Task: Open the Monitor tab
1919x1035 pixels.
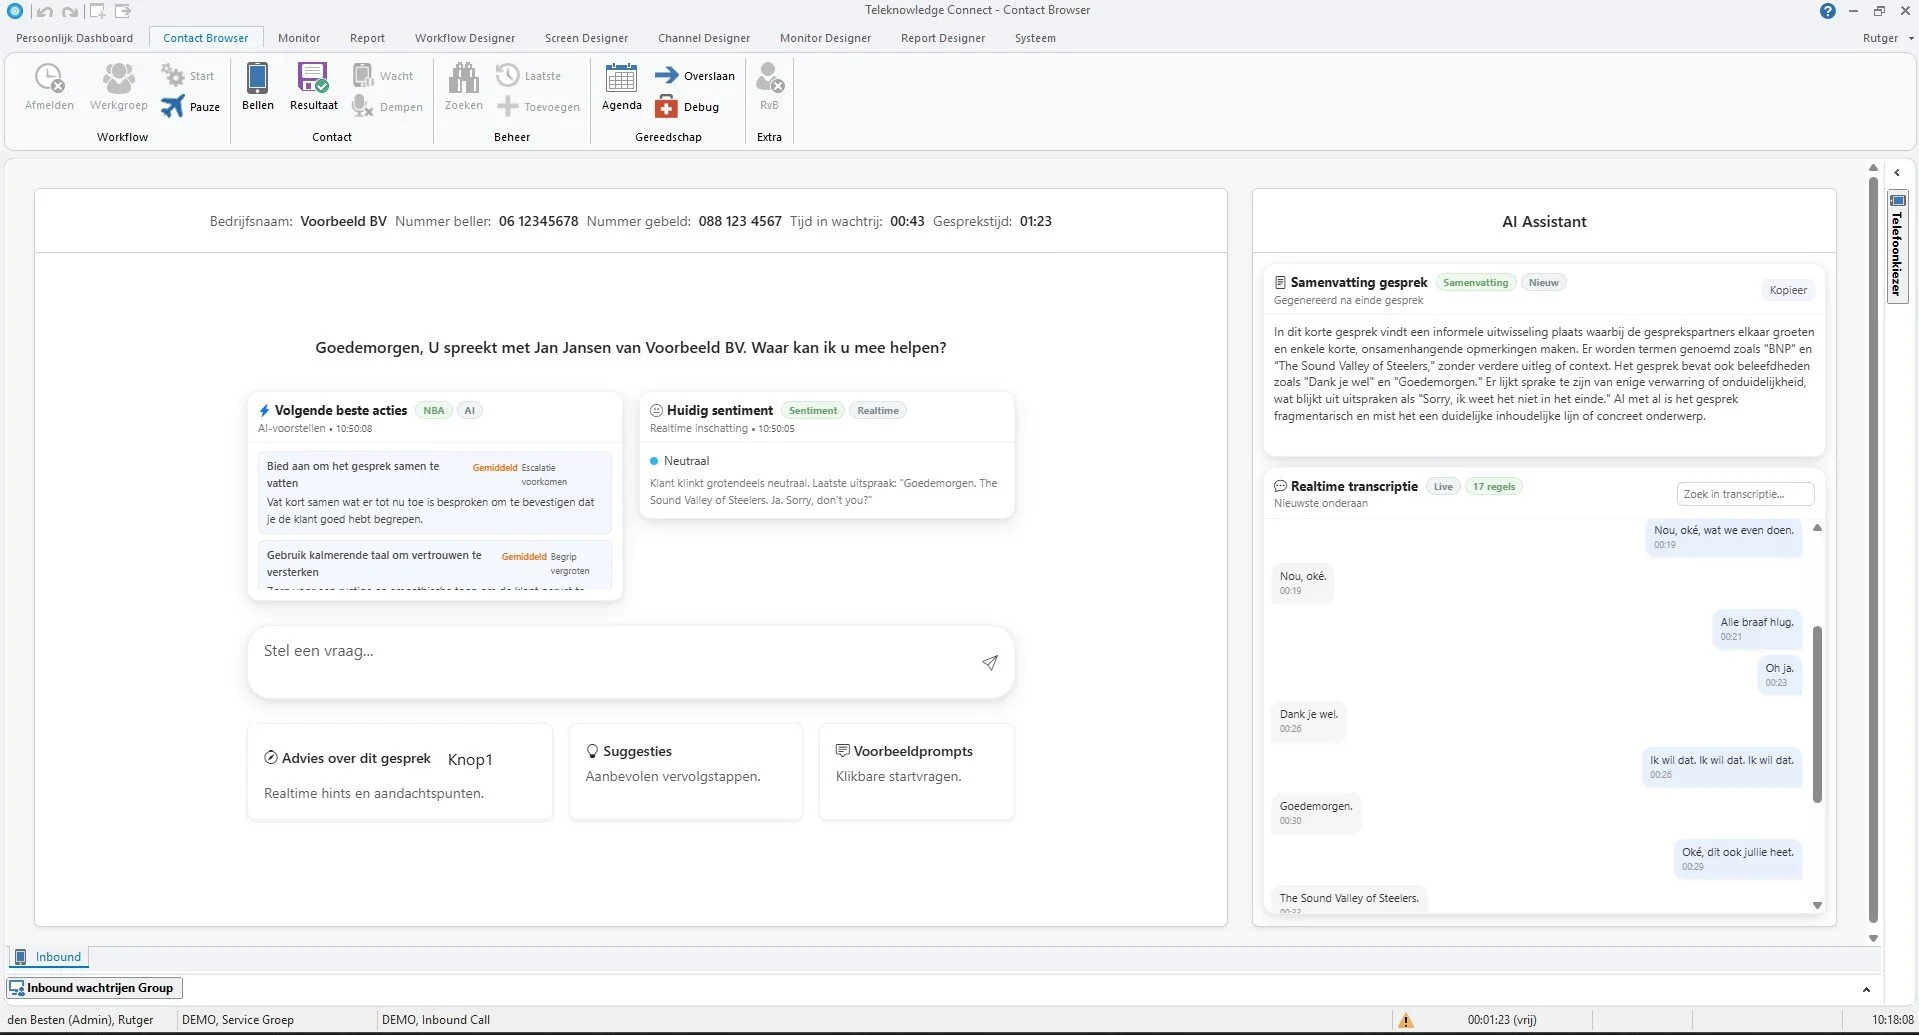Action: click(298, 38)
